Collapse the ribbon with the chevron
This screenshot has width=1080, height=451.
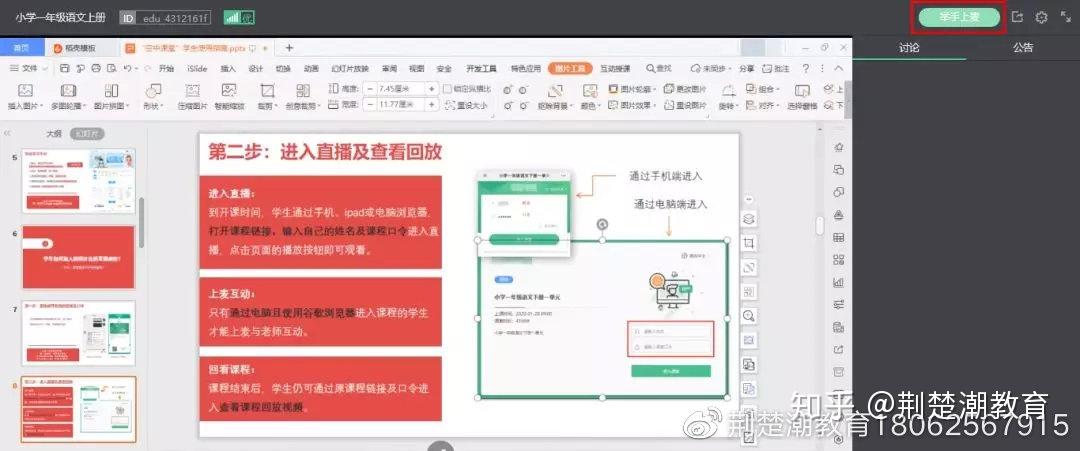pos(838,68)
